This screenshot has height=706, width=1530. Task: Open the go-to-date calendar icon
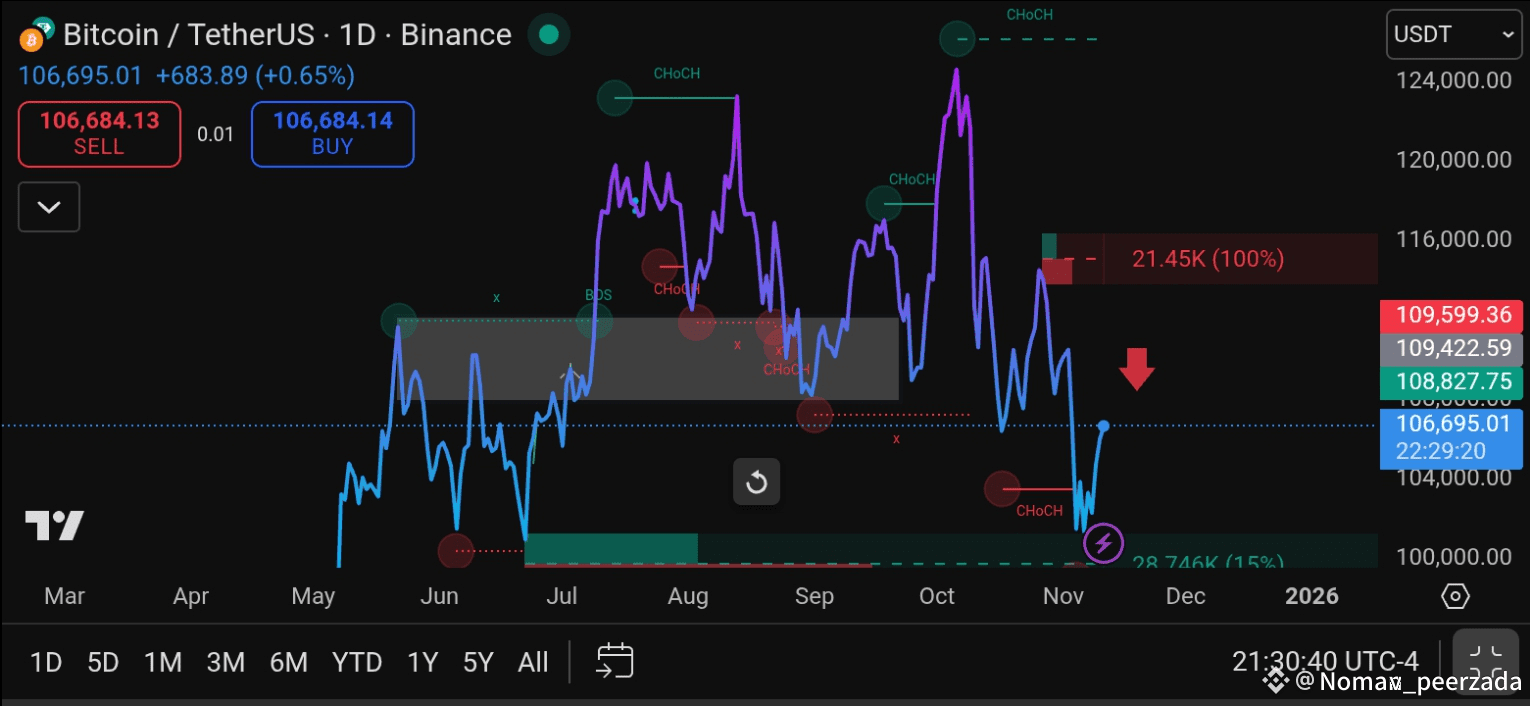615,661
